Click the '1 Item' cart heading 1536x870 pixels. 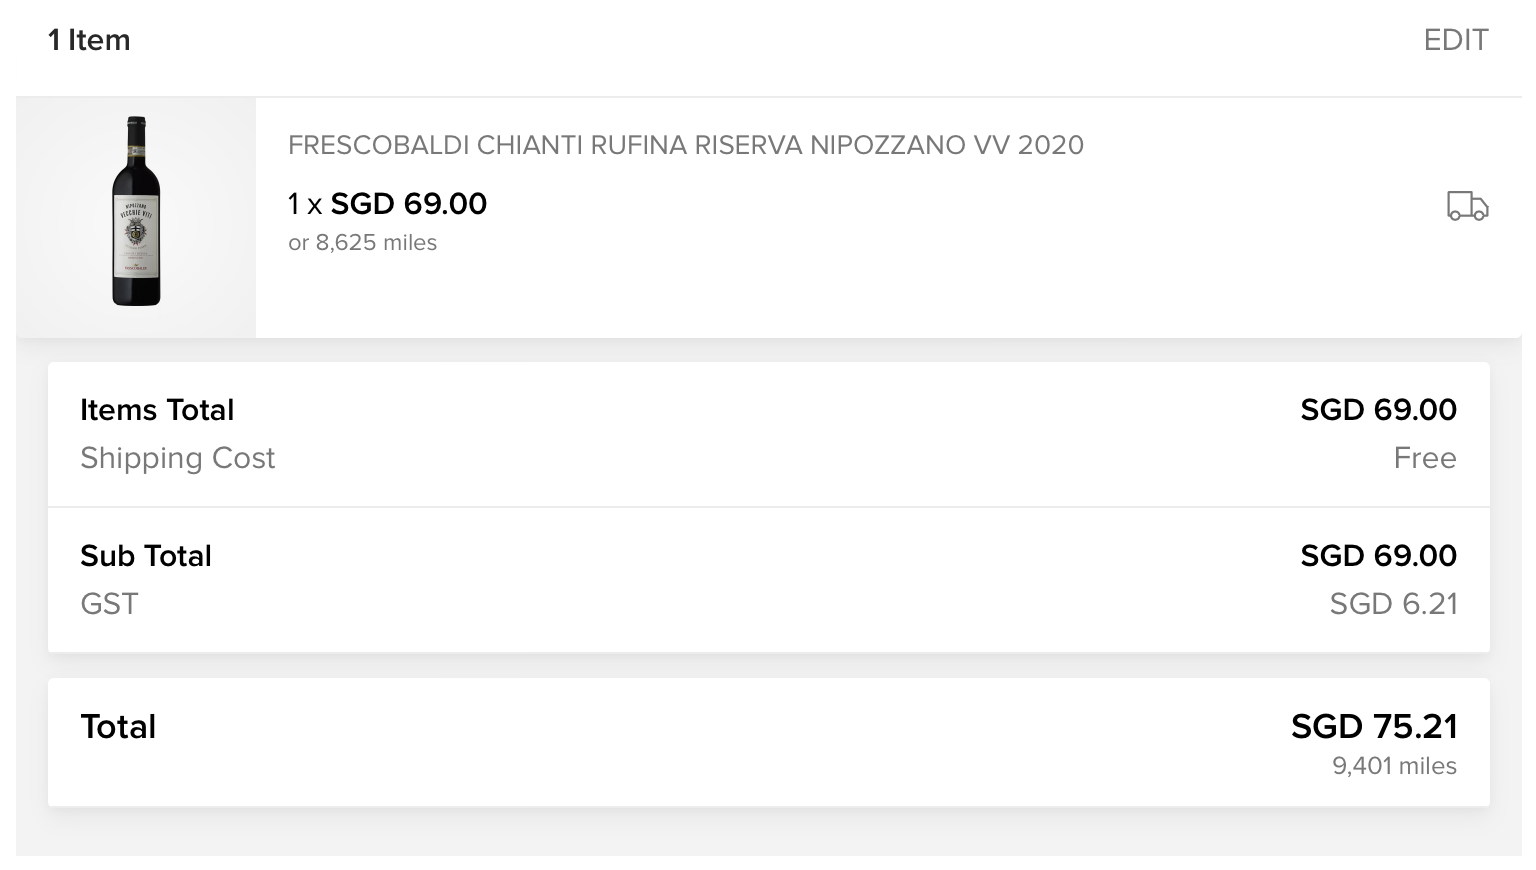89,40
